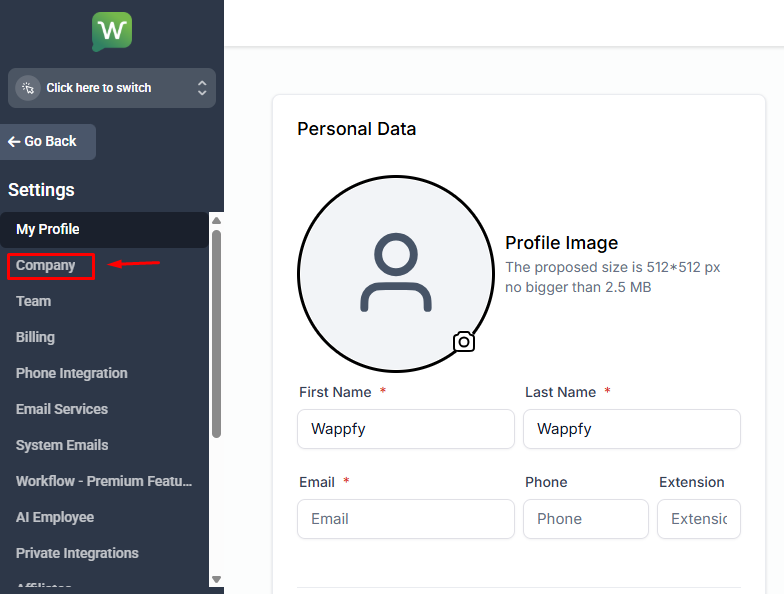Image resolution: width=784 pixels, height=594 pixels.
Task: Click the Extension field label
Action: pos(692,482)
